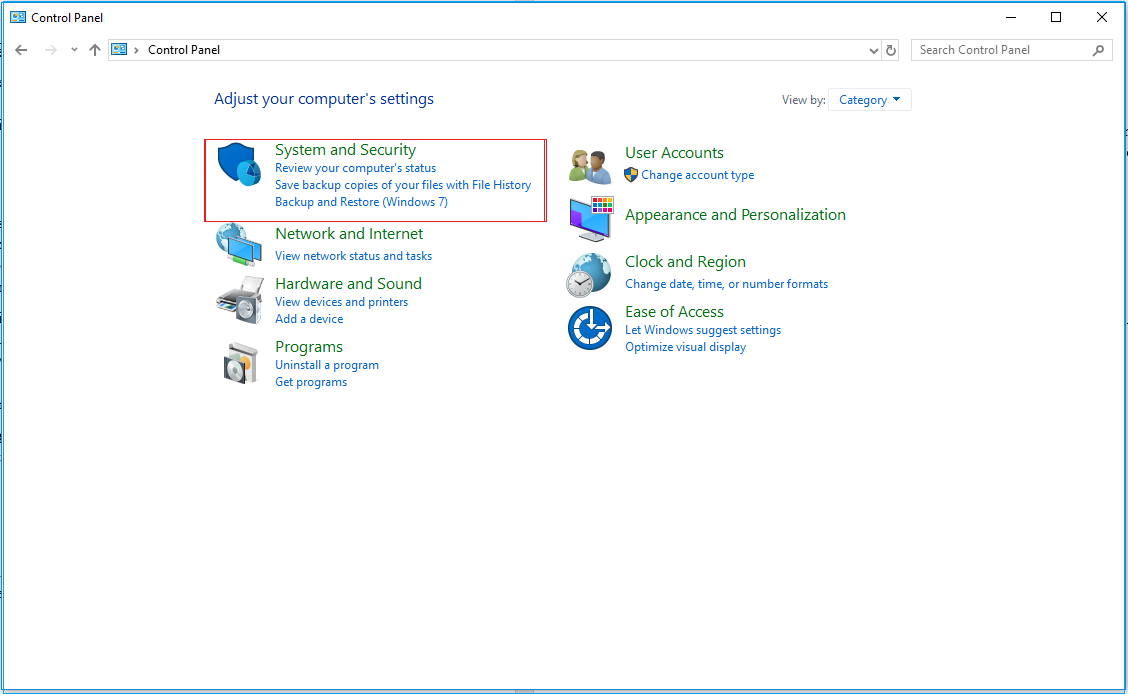This screenshot has height=694, width=1128.
Task: Open Backup and Restore (Windows 7)
Action: (361, 202)
